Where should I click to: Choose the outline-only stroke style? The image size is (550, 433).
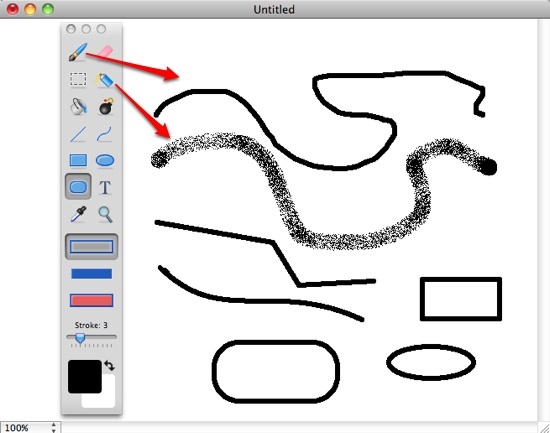coord(91,247)
